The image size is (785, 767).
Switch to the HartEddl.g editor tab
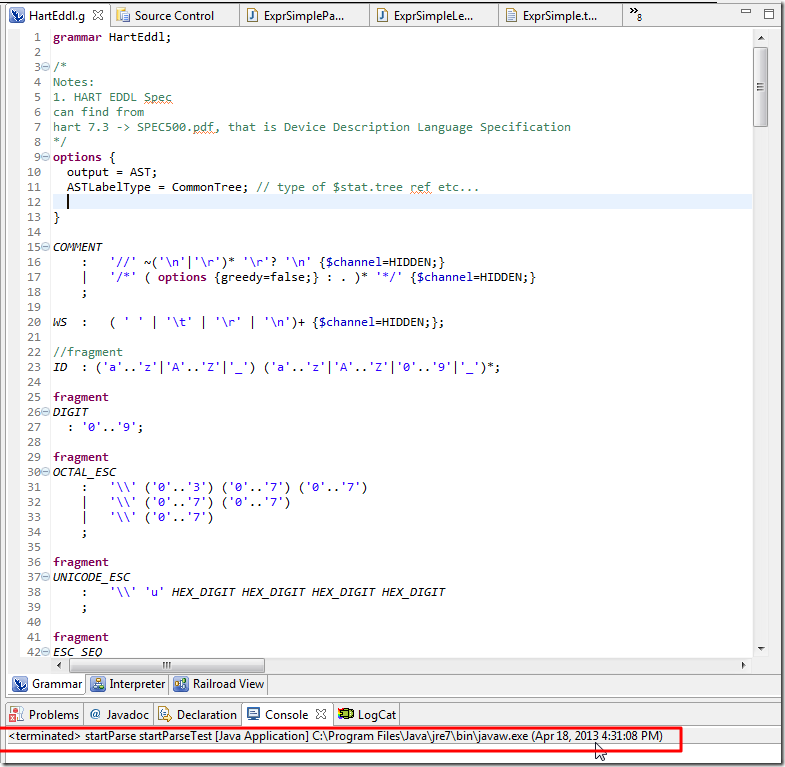click(57, 16)
